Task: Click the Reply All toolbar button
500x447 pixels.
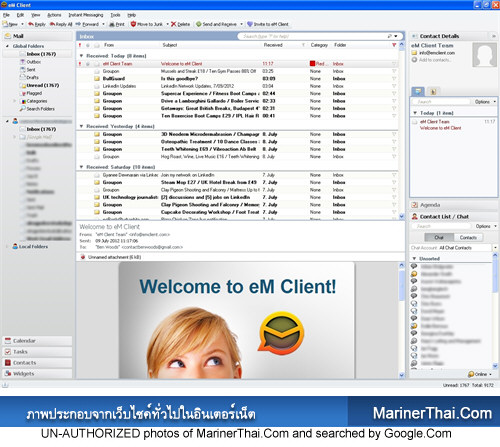Action: point(61,24)
